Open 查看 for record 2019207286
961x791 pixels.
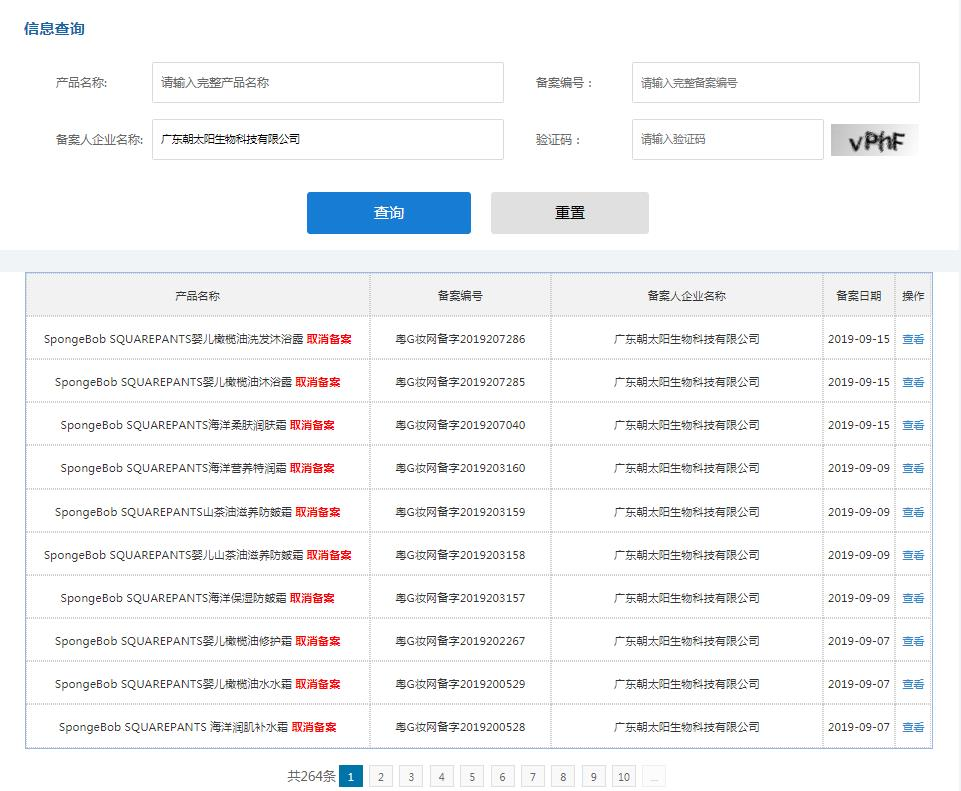click(912, 339)
